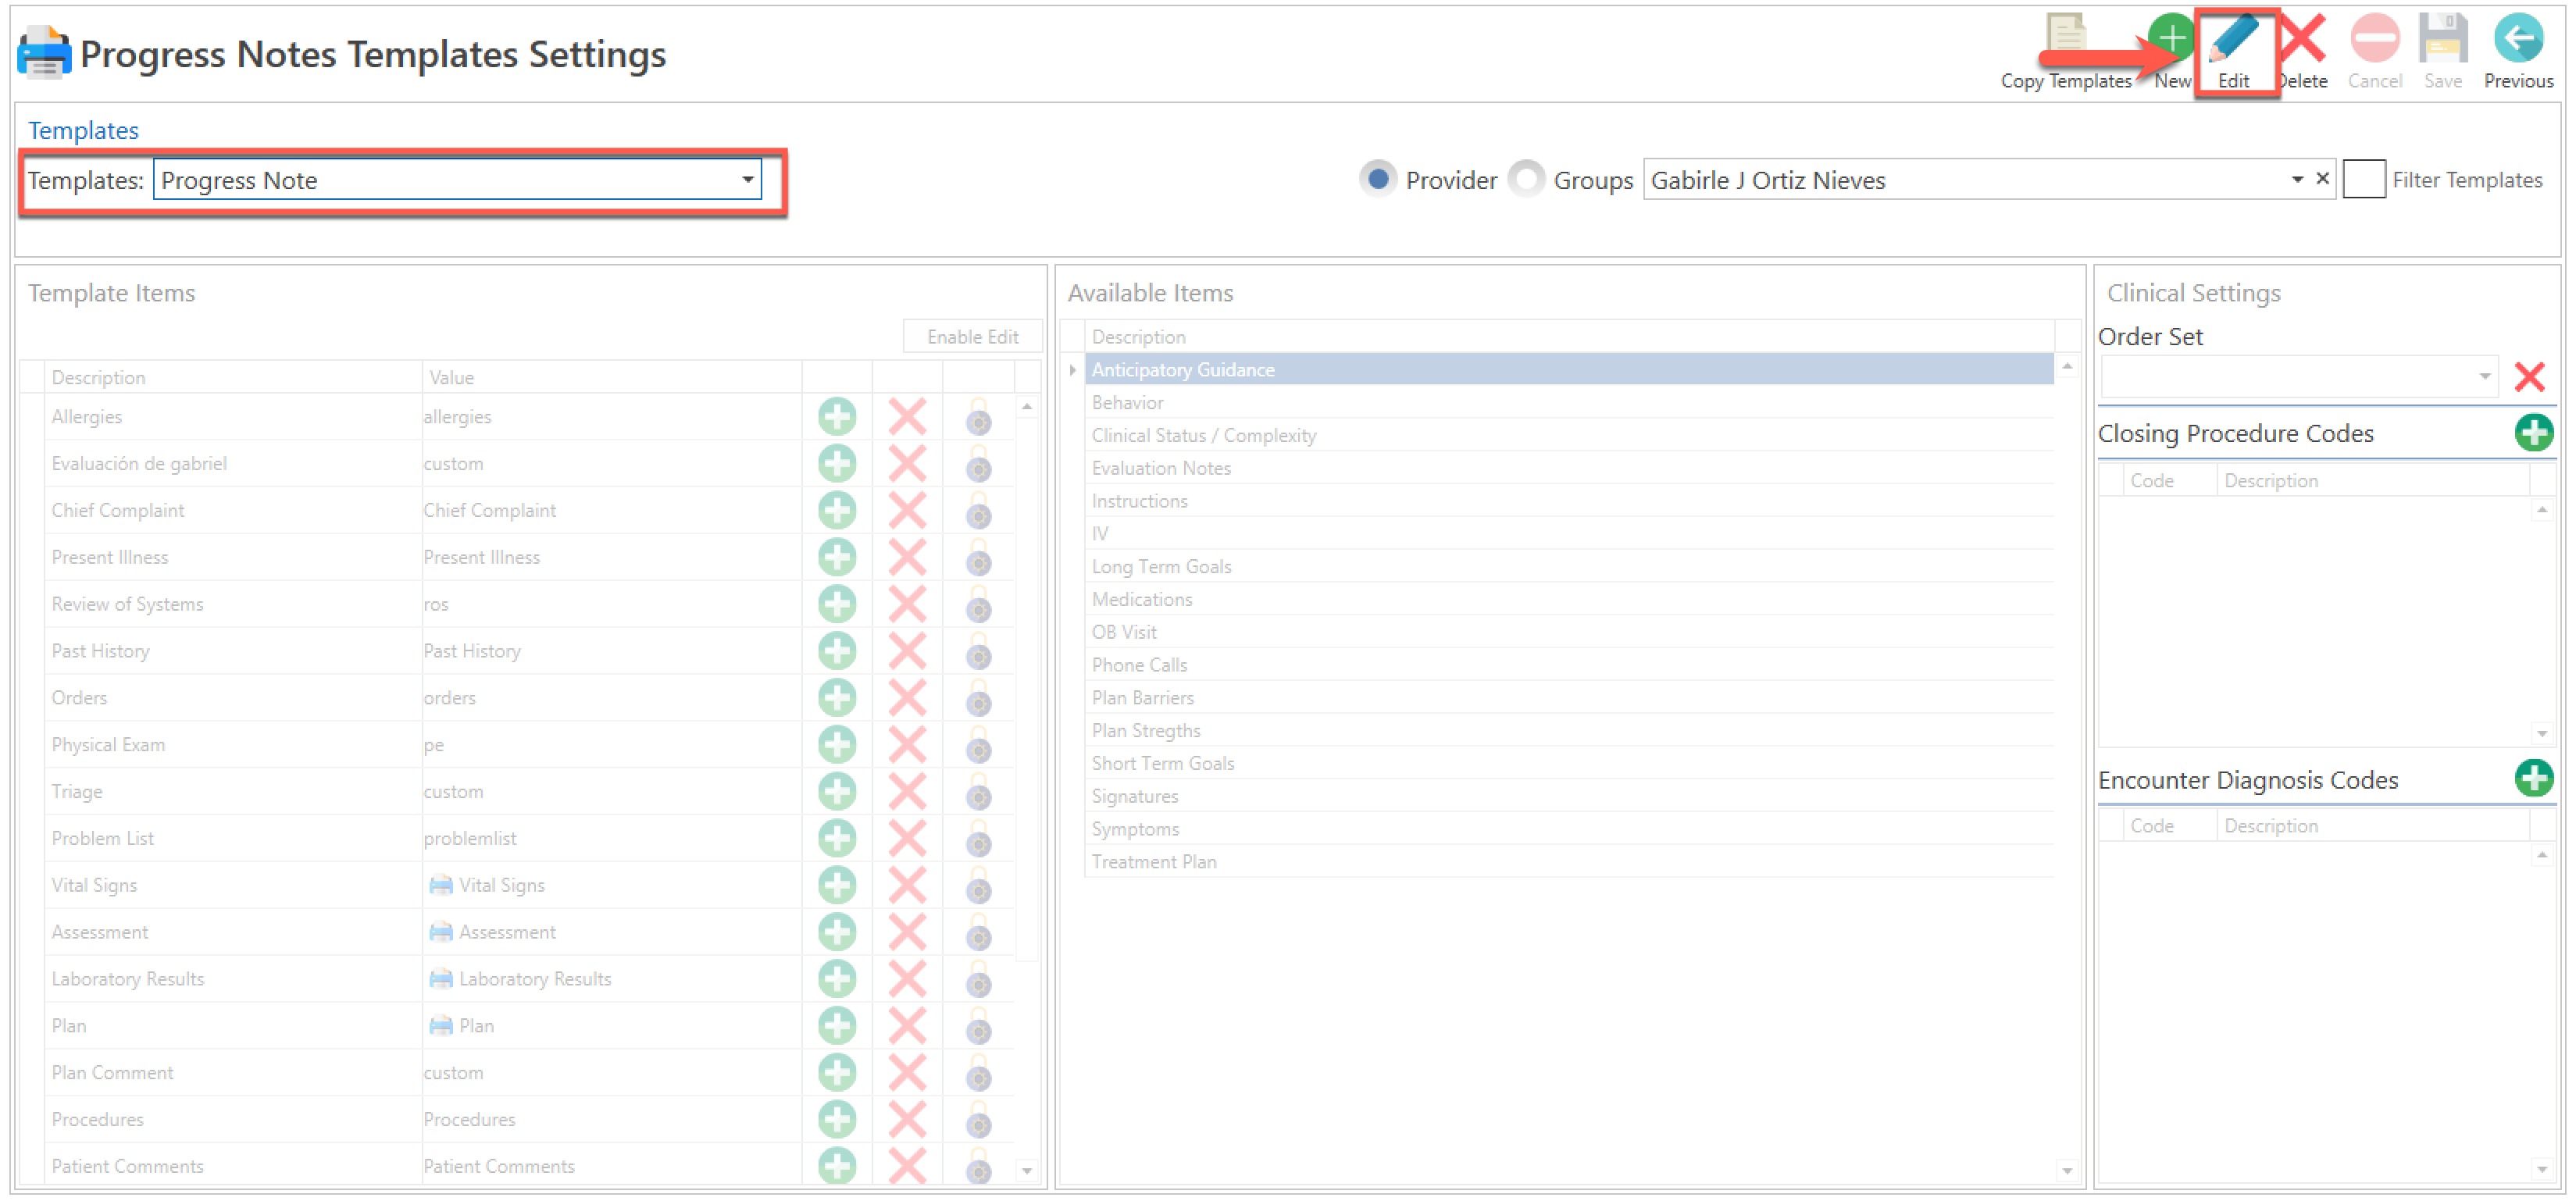Select the Groups radio button
Image resolution: width=2576 pixels, height=1201 pixels.
tap(1526, 180)
